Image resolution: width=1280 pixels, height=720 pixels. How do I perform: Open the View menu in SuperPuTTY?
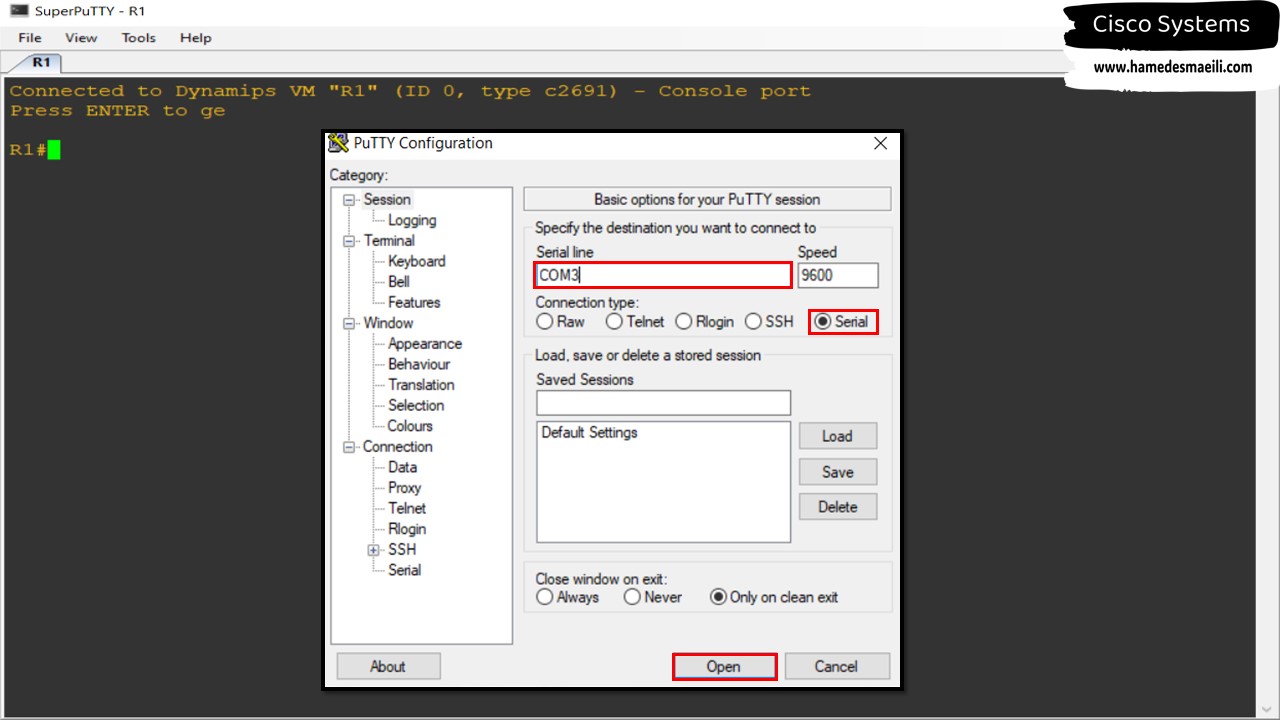pyautogui.click(x=81, y=38)
